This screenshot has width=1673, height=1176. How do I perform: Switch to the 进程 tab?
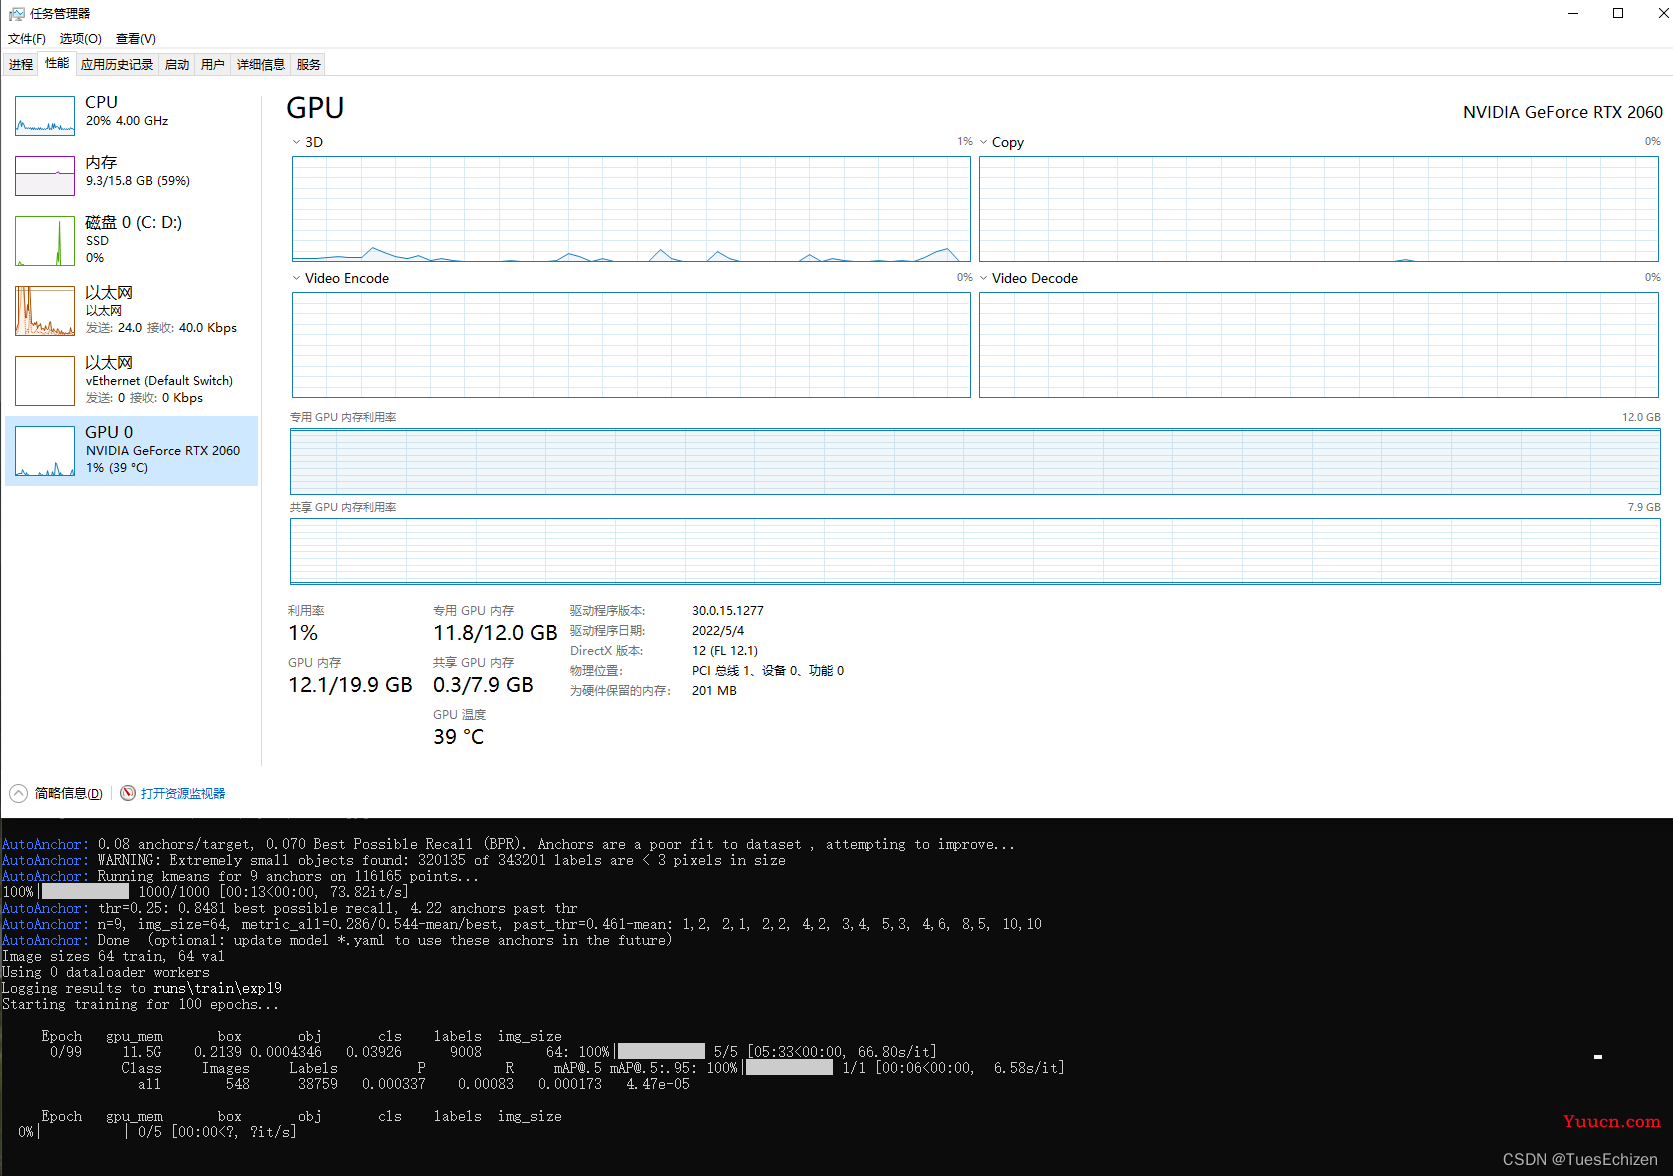tap(21, 64)
